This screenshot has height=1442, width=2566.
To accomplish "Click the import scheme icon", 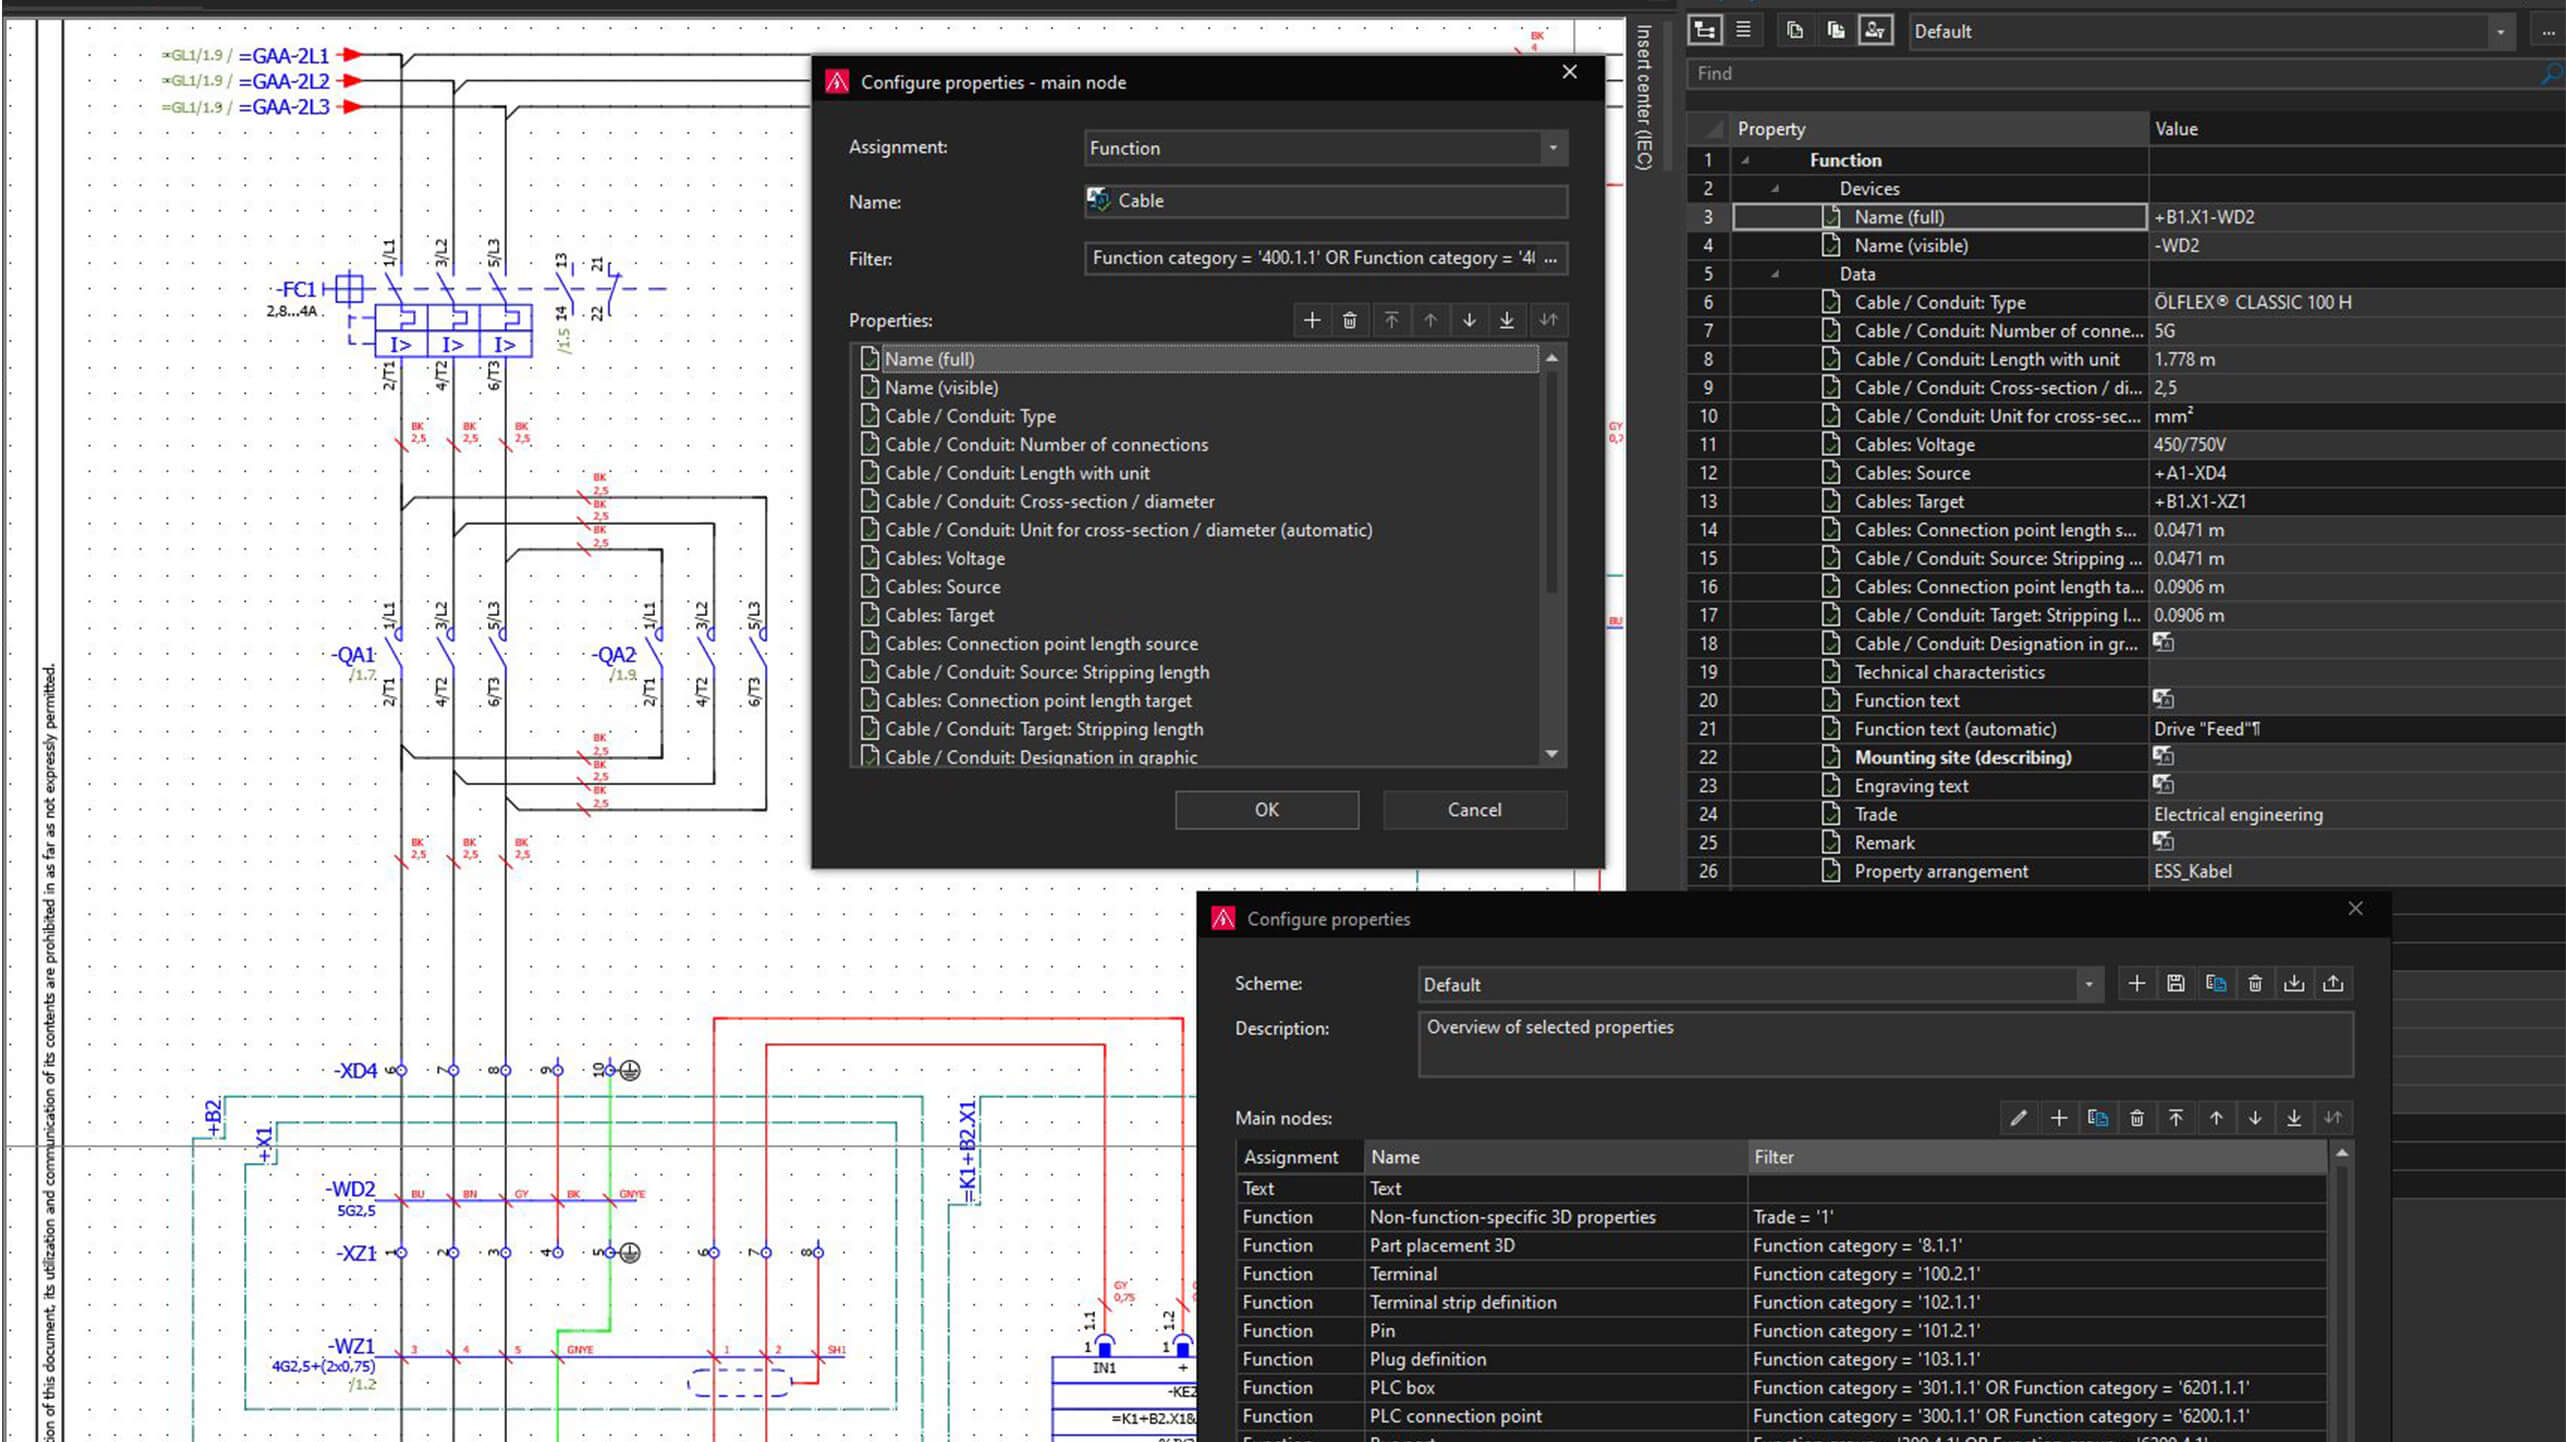I will pyautogui.click(x=2293, y=983).
